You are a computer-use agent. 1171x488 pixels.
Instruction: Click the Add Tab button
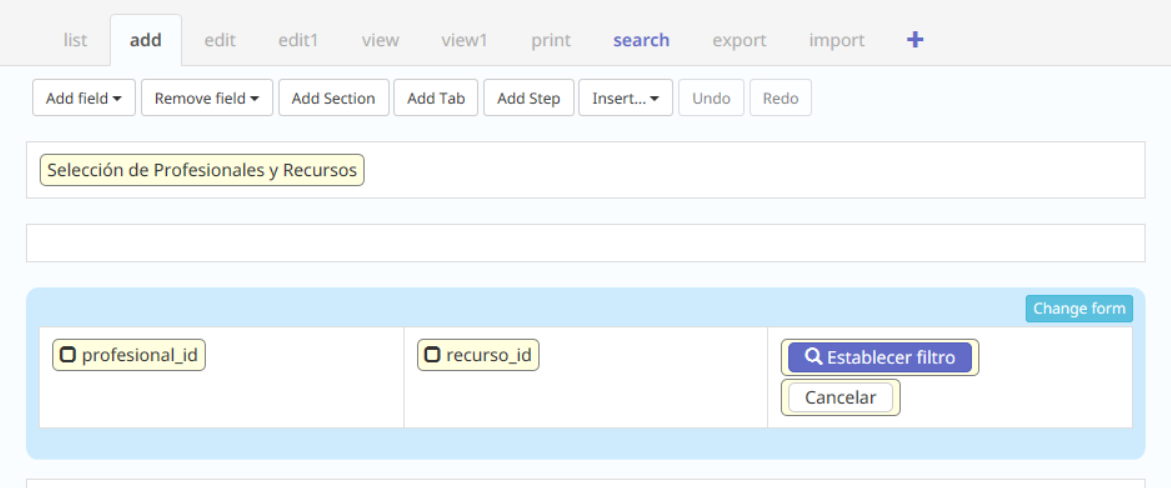point(436,98)
